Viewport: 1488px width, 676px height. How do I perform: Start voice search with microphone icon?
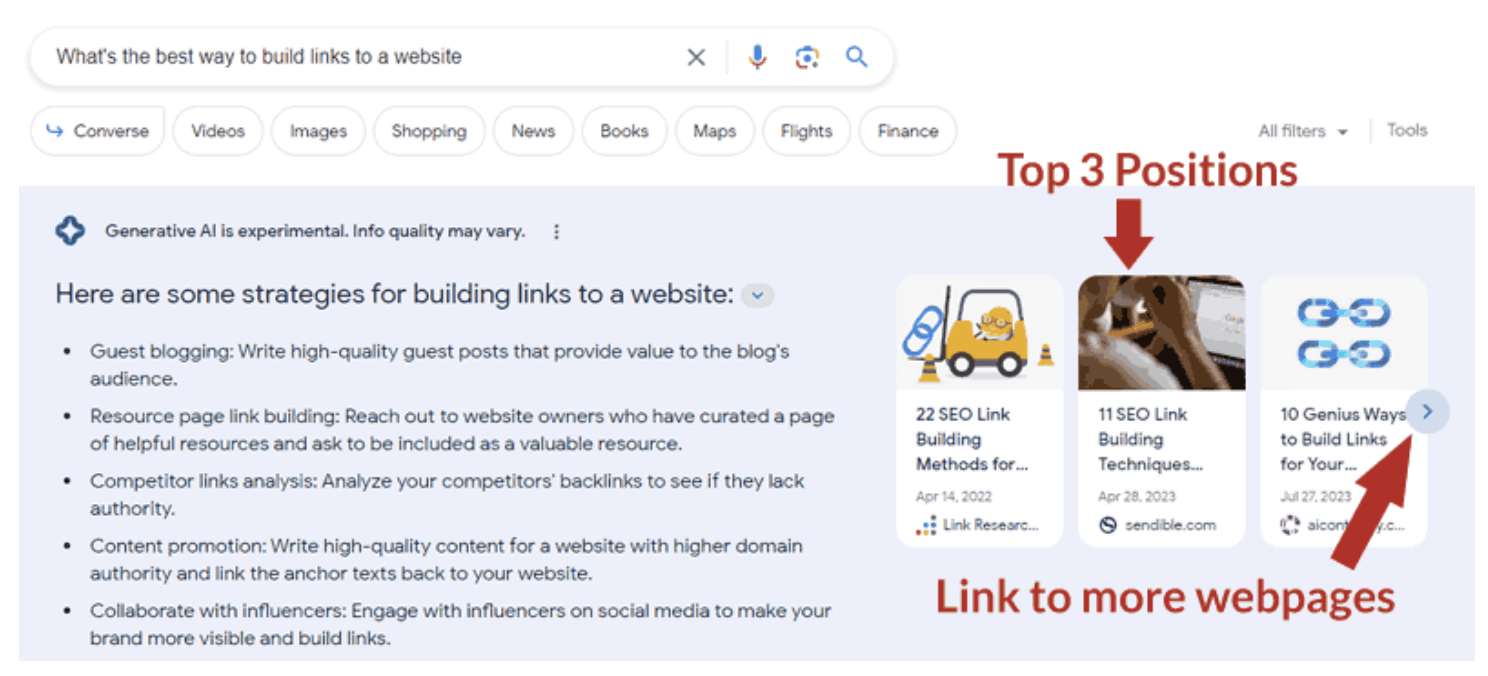[757, 57]
